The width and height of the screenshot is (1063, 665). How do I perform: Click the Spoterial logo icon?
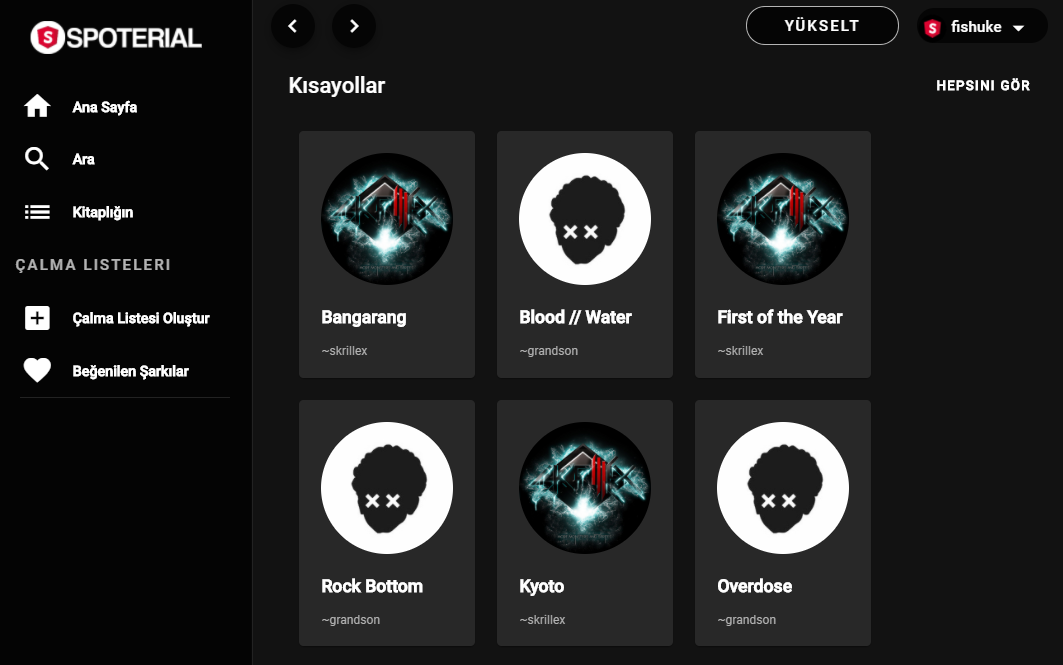[46, 38]
